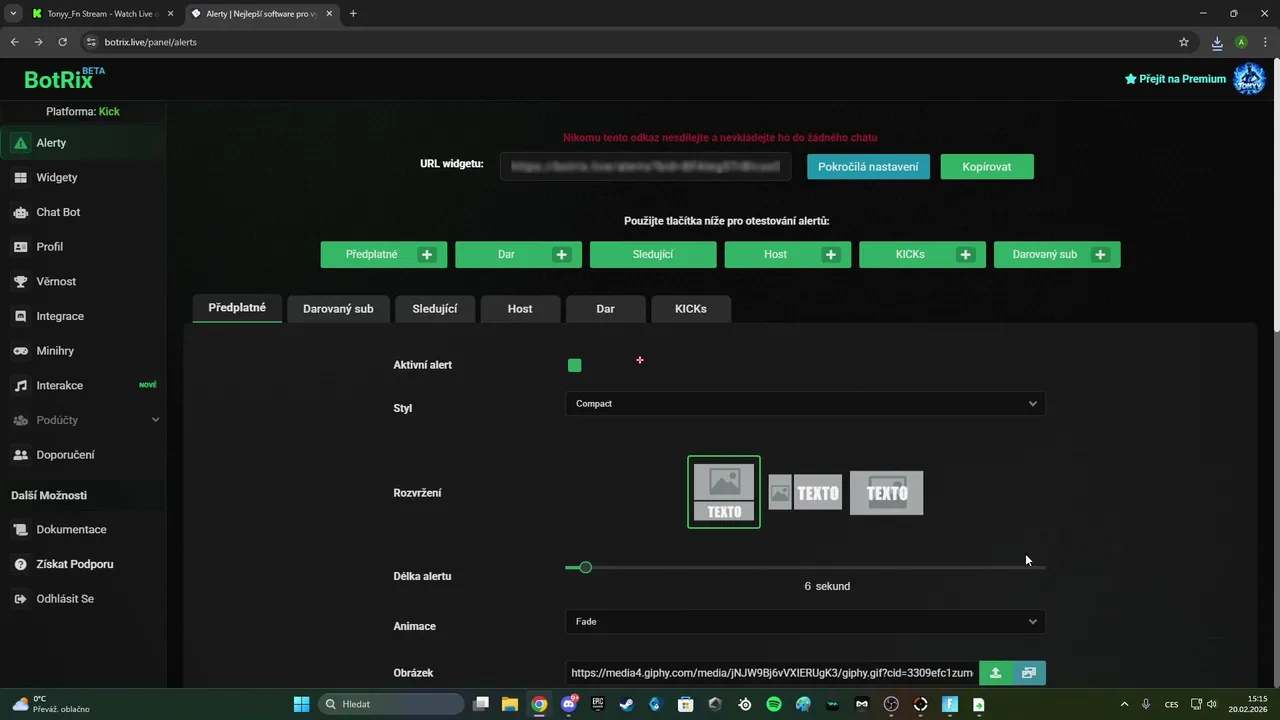Switch to the Host settings tab
This screenshot has height=720, width=1280.
[520, 309]
